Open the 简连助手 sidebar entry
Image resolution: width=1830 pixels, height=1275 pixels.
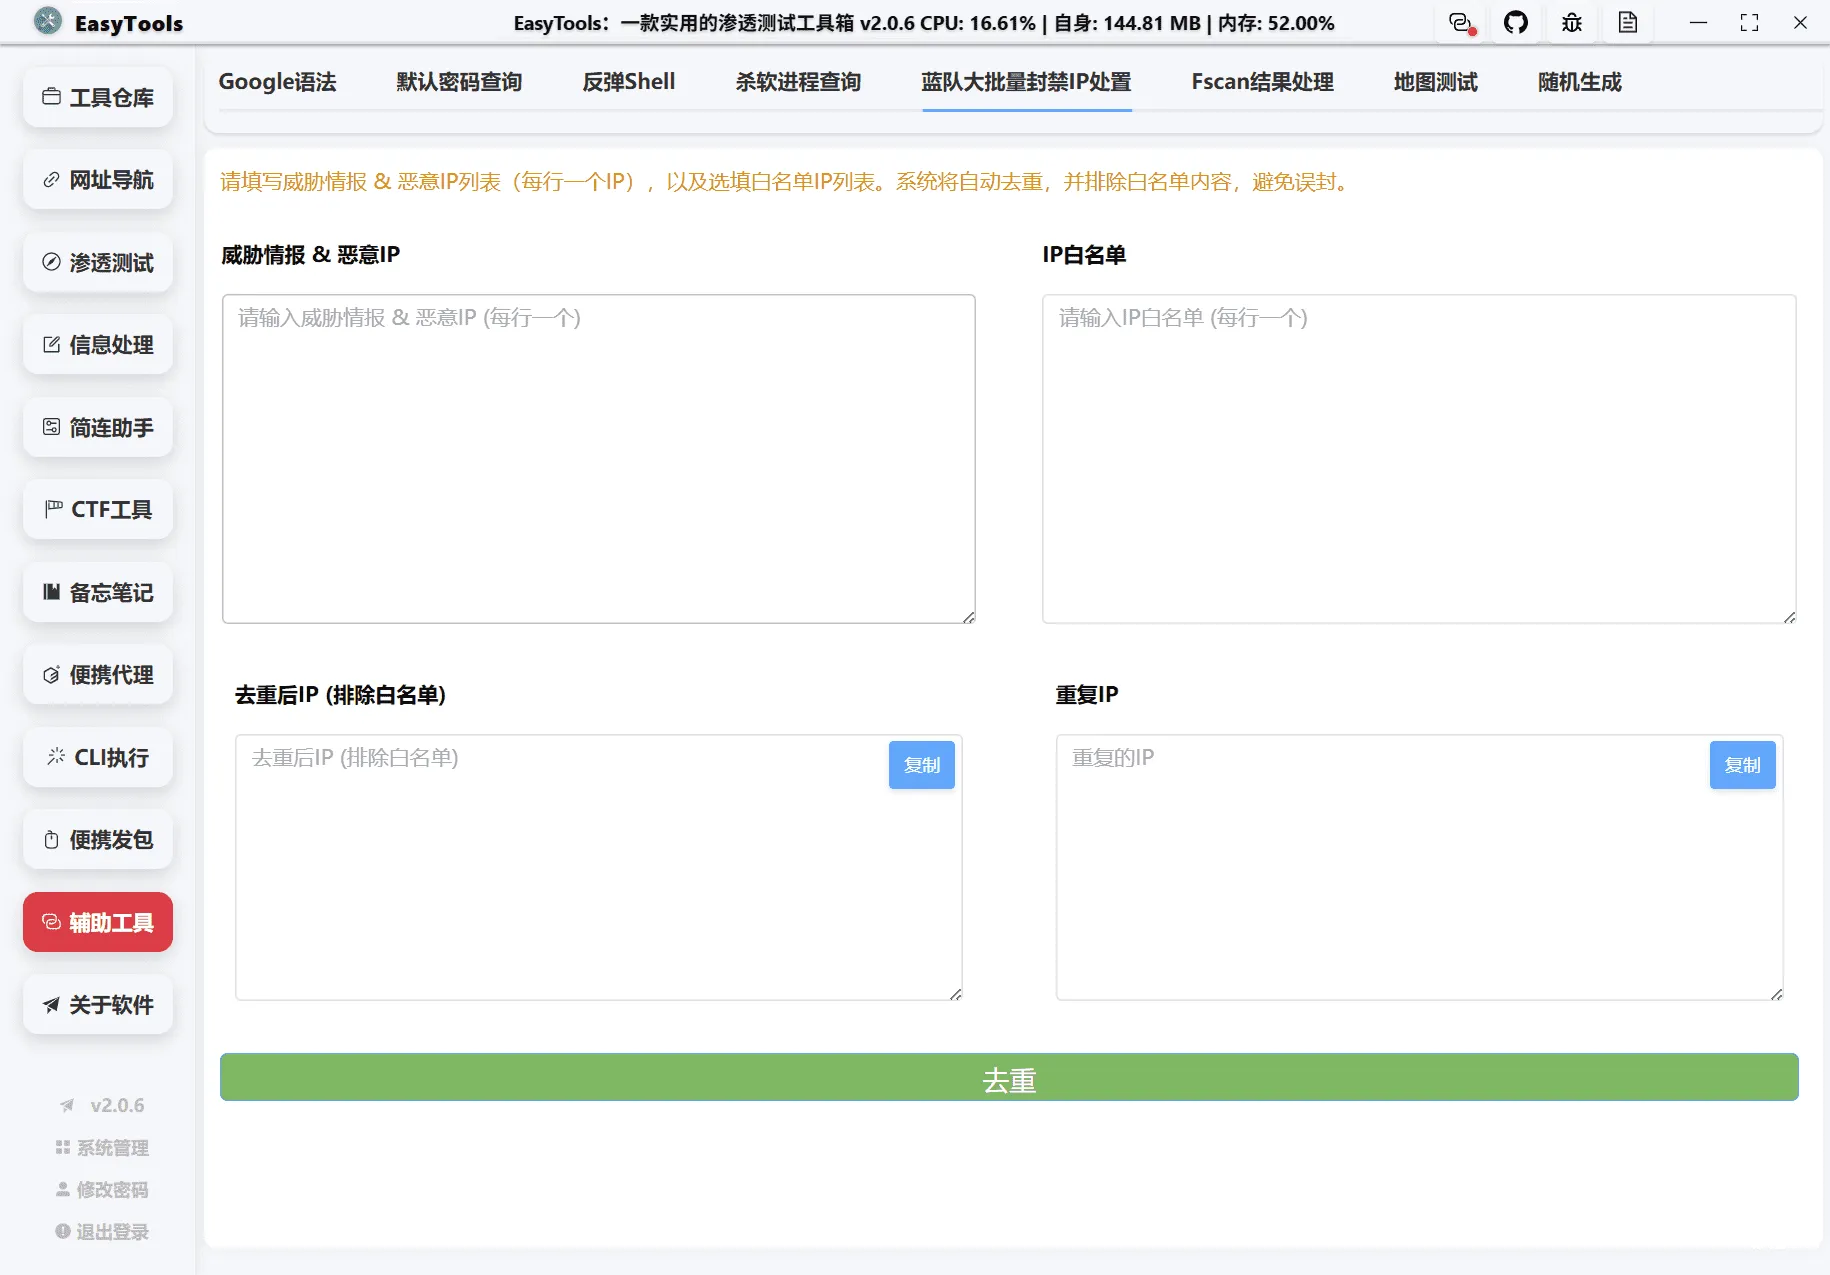click(x=97, y=427)
